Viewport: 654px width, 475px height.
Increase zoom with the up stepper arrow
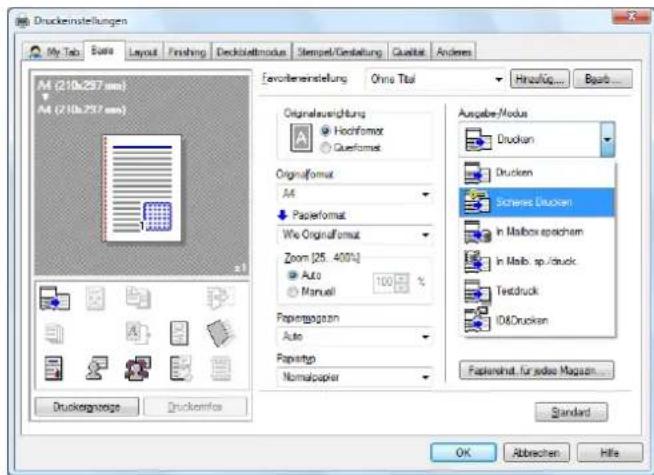coord(402,278)
